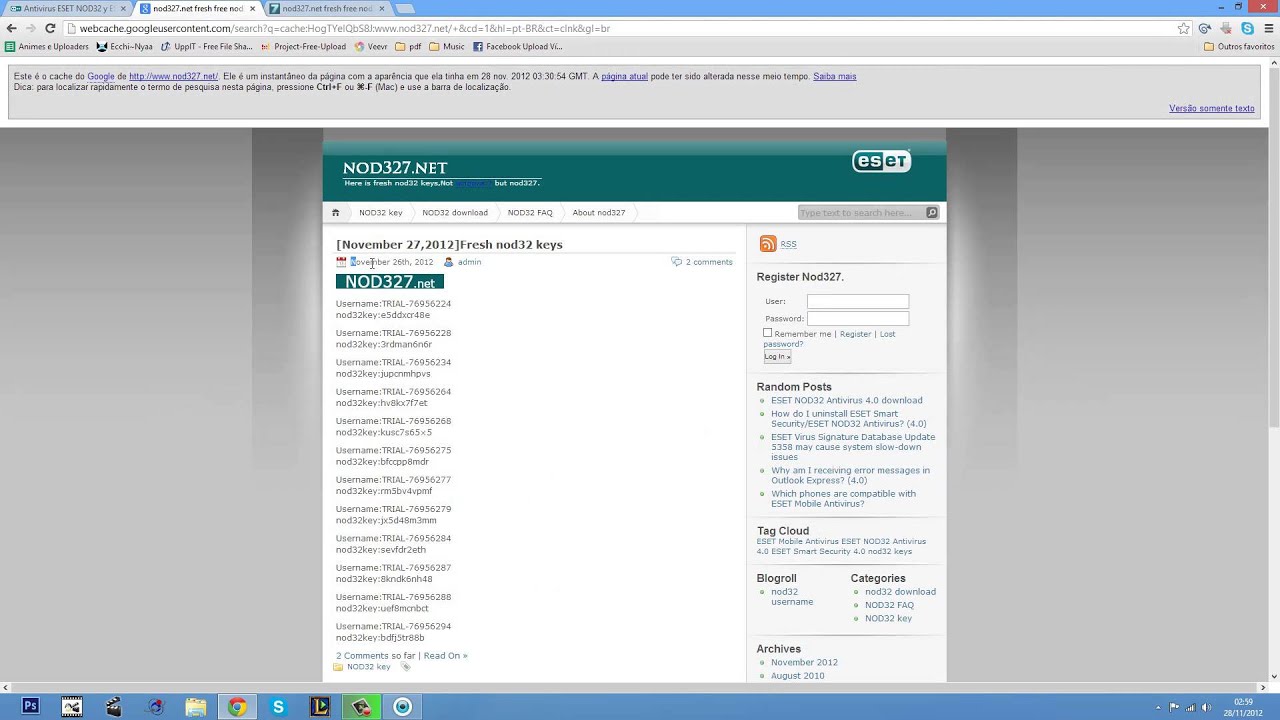Reload the page with the refresh icon

(x=50, y=28)
